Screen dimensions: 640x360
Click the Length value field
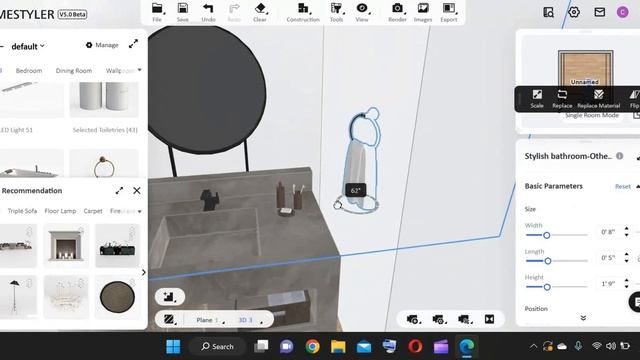point(609,258)
